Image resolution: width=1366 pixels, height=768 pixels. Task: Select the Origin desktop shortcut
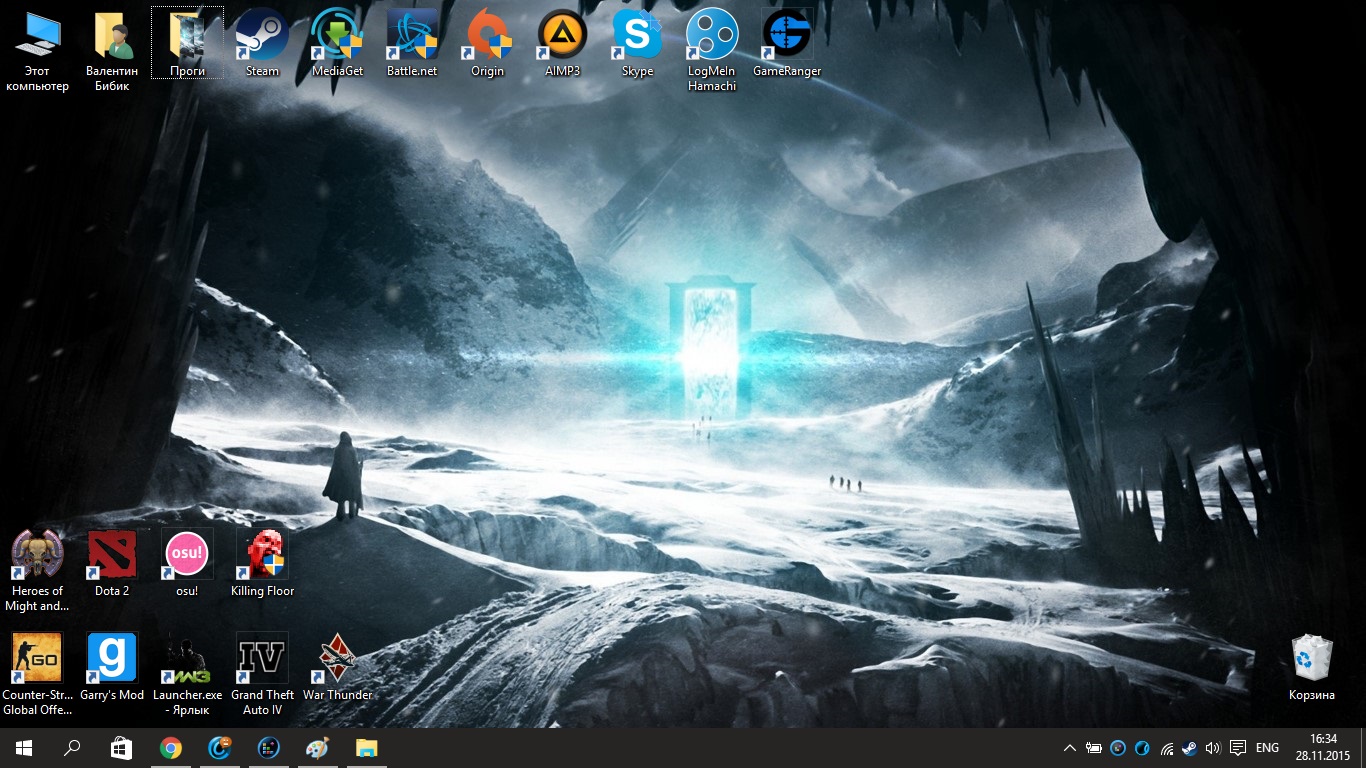click(x=487, y=43)
